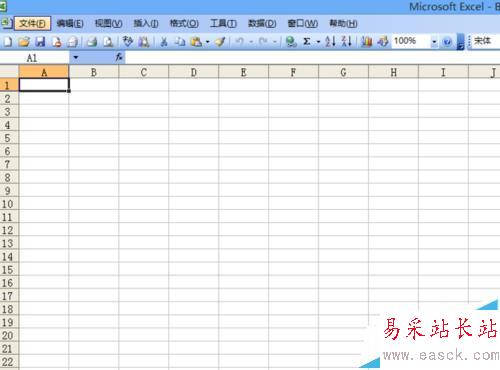
Task: Open the Redo history dropdown arrow
Action: coord(275,42)
